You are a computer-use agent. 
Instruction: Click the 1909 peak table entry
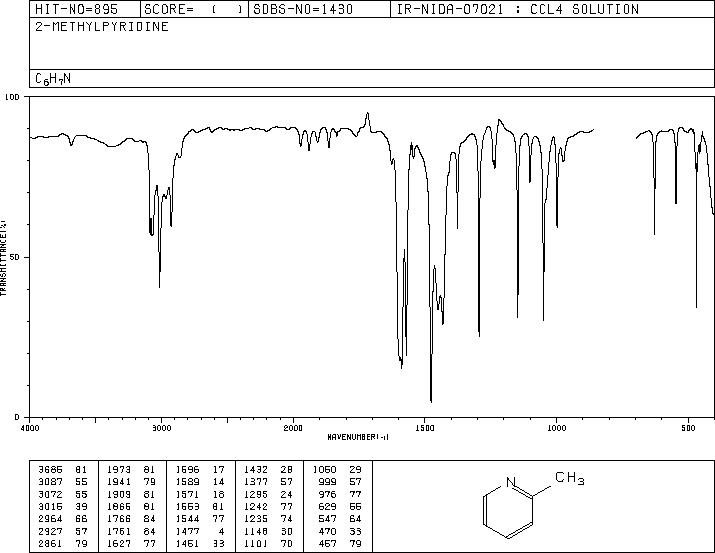(131, 494)
